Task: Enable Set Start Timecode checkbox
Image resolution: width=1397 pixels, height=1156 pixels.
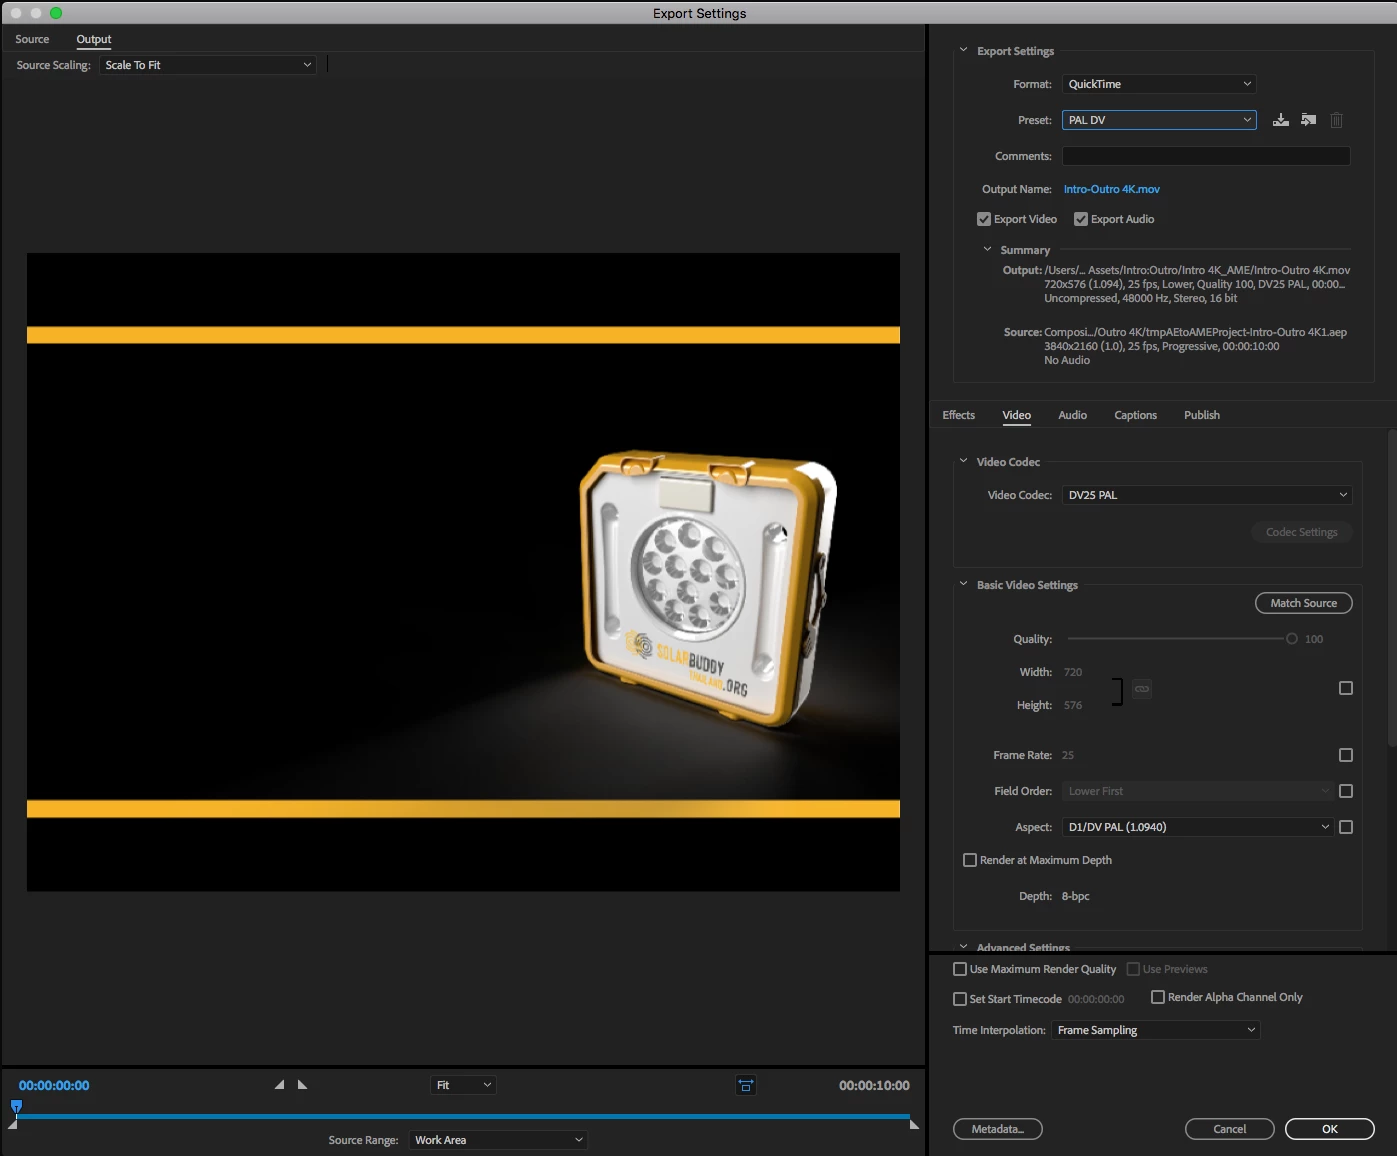Action: pos(960,999)
